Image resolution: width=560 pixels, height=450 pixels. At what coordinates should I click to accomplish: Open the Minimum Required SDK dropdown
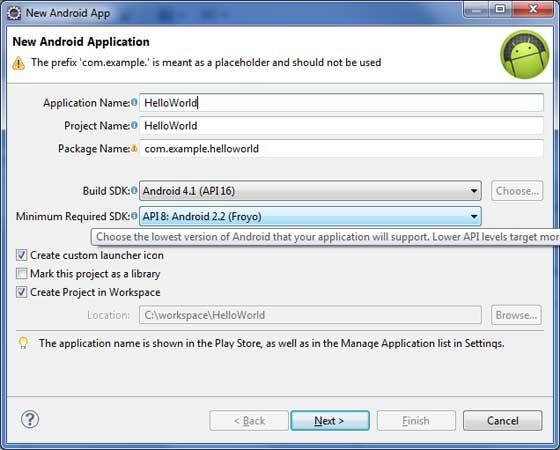point(310,216)
